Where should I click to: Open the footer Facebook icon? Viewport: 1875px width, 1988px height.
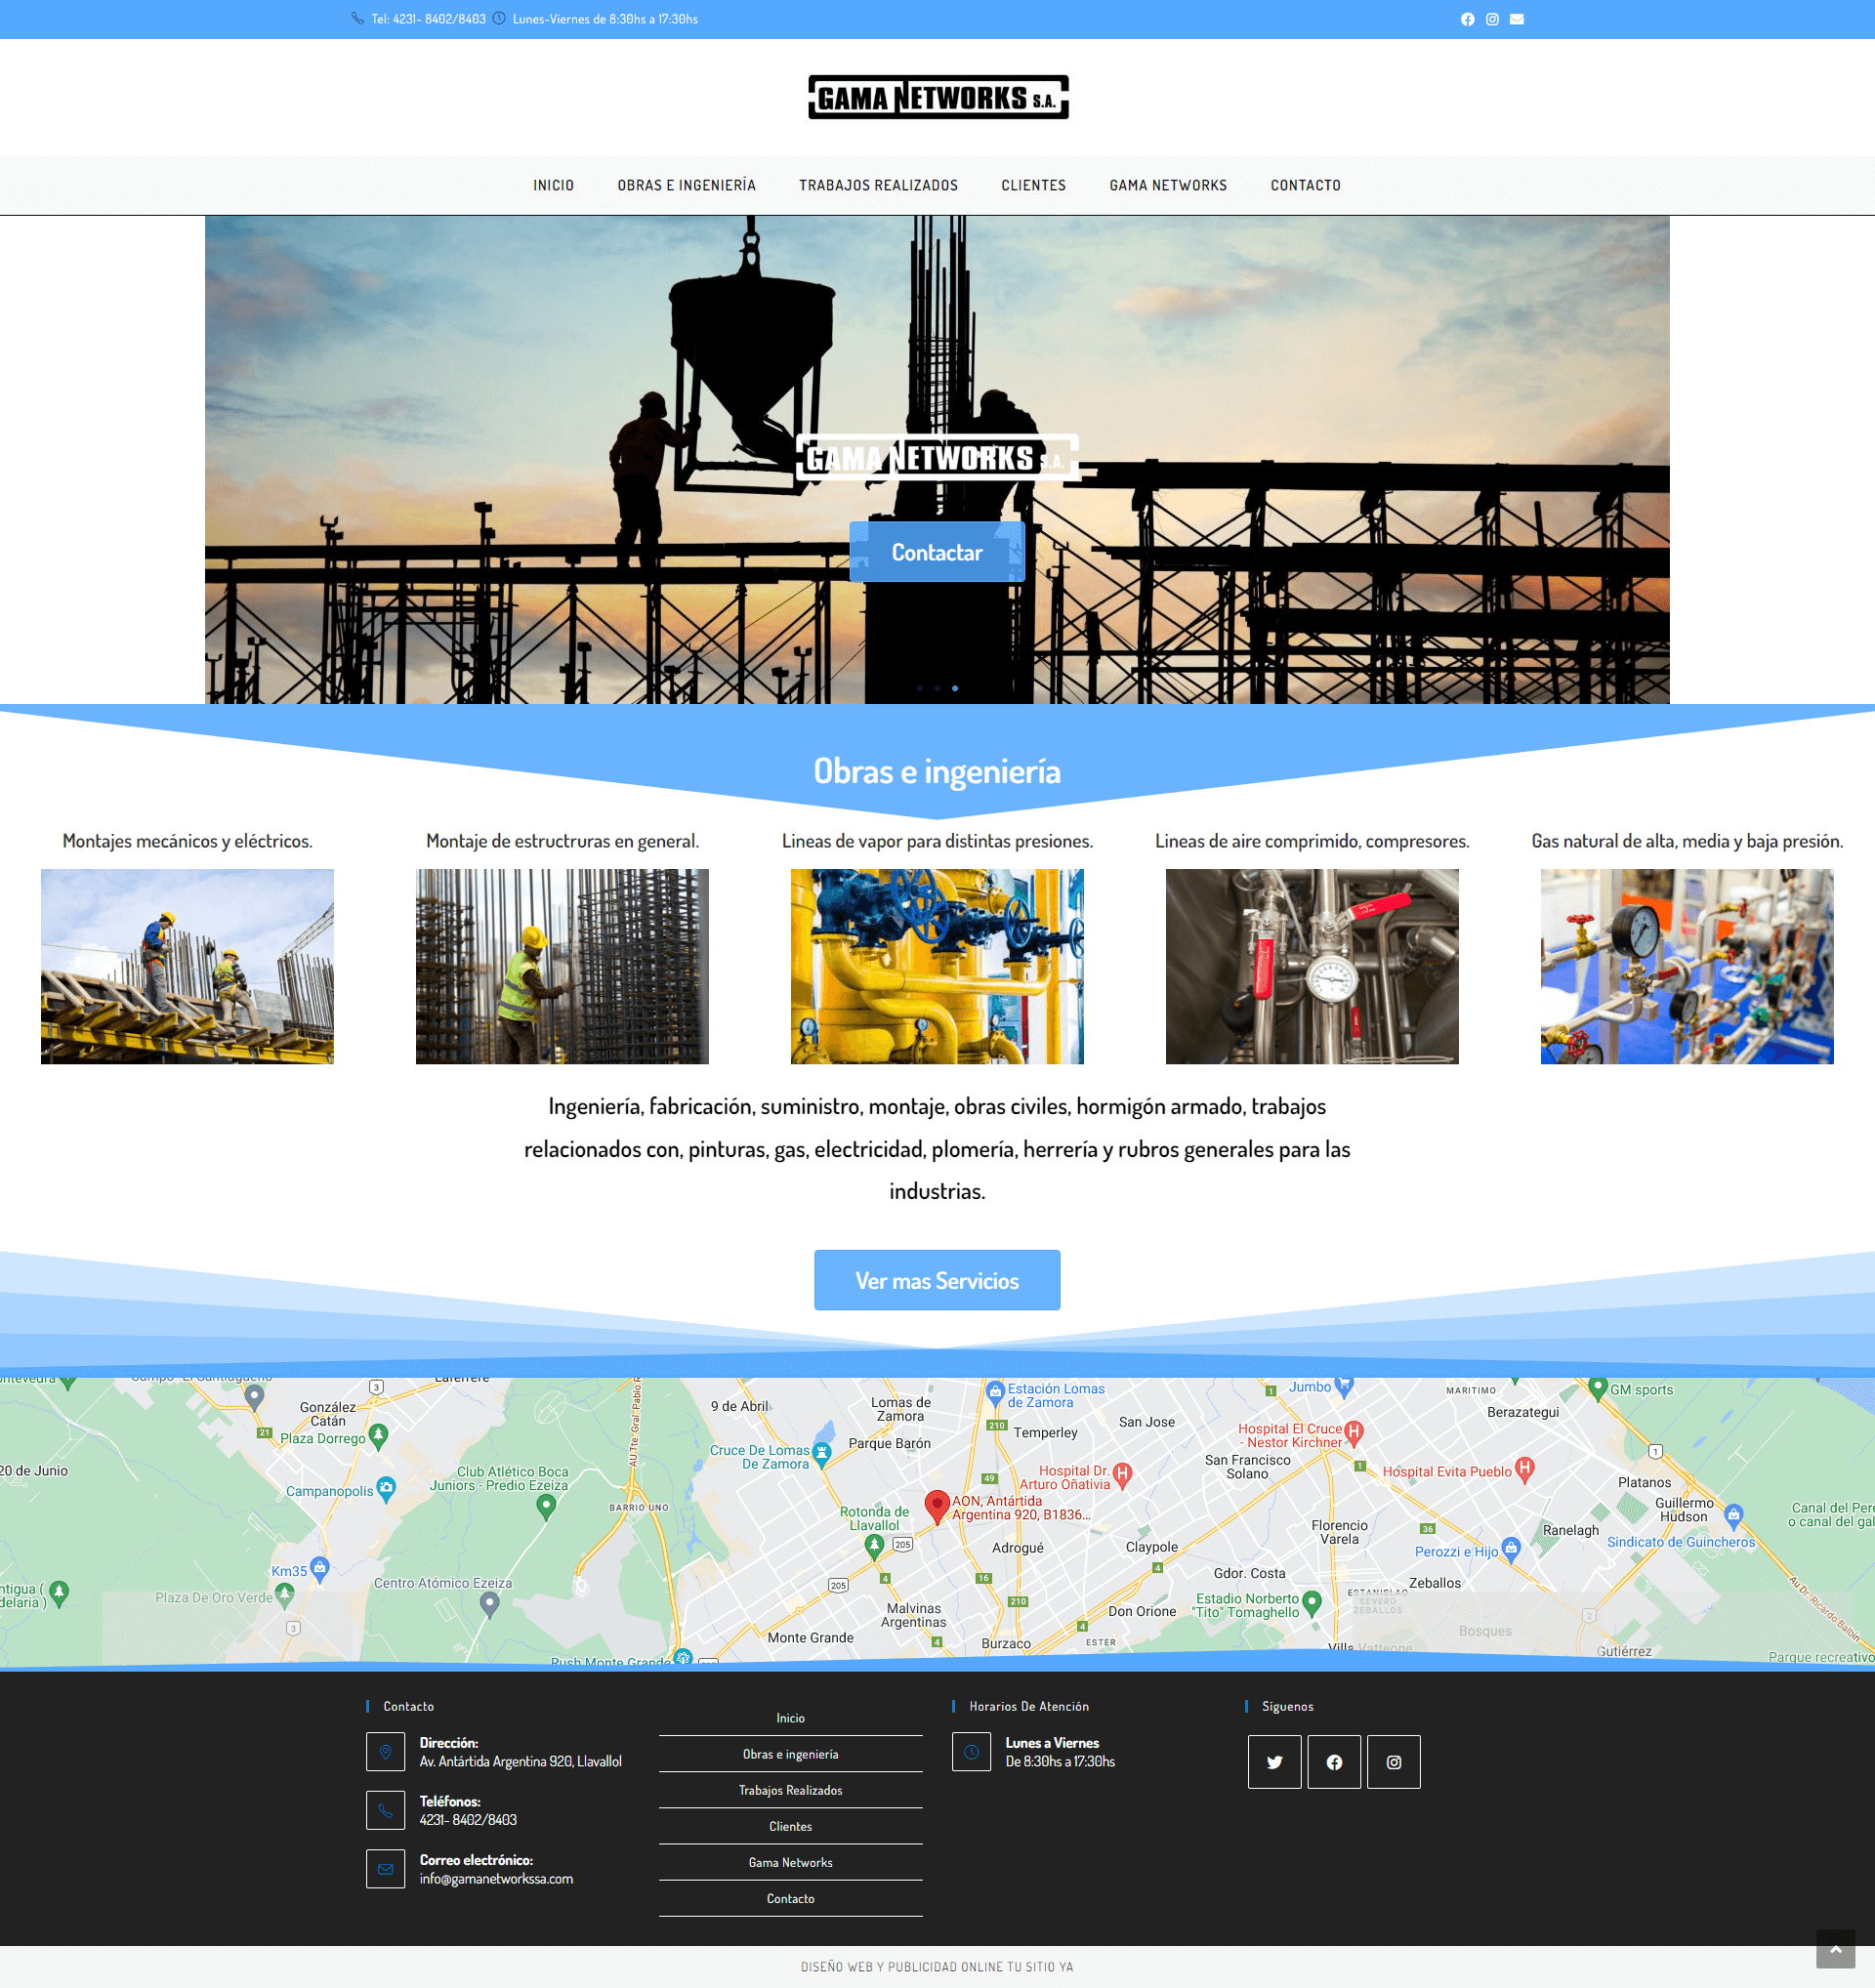(x=1334, y=1762)
